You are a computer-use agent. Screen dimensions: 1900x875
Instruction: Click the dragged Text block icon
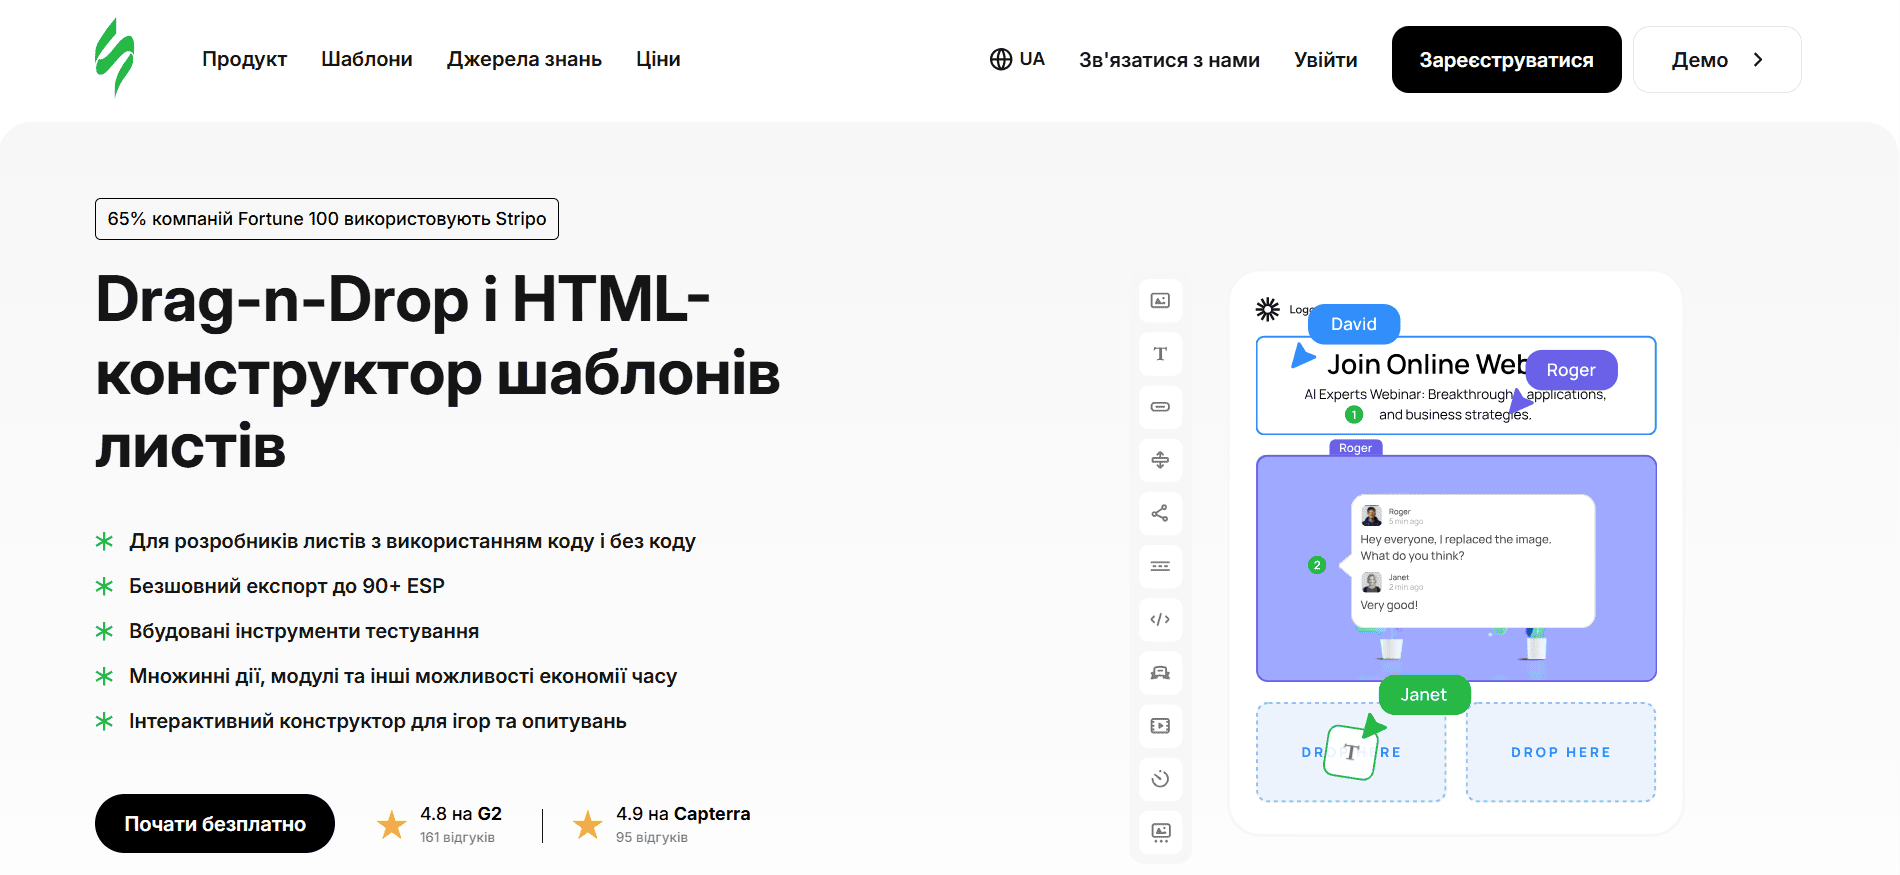click(1351, 752)
